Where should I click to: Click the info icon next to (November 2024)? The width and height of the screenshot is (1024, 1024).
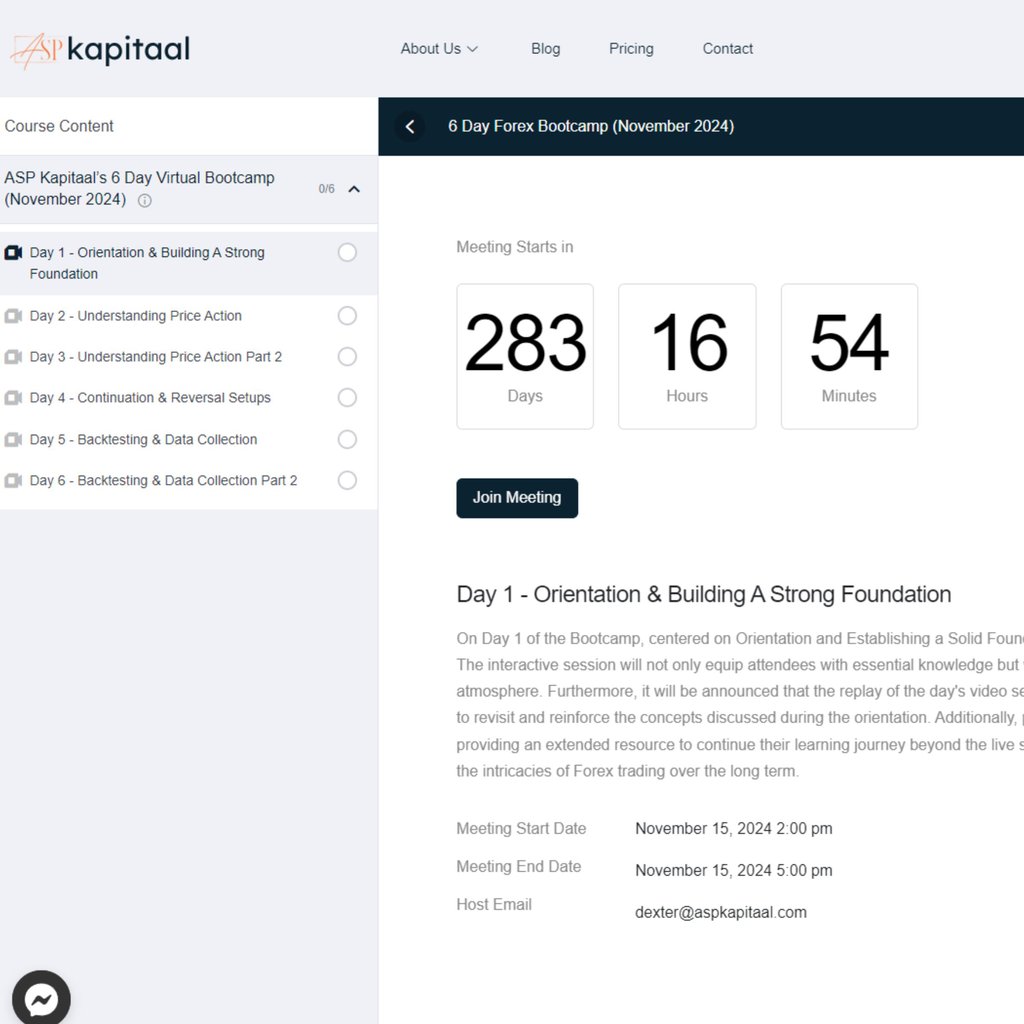point(144,201)
